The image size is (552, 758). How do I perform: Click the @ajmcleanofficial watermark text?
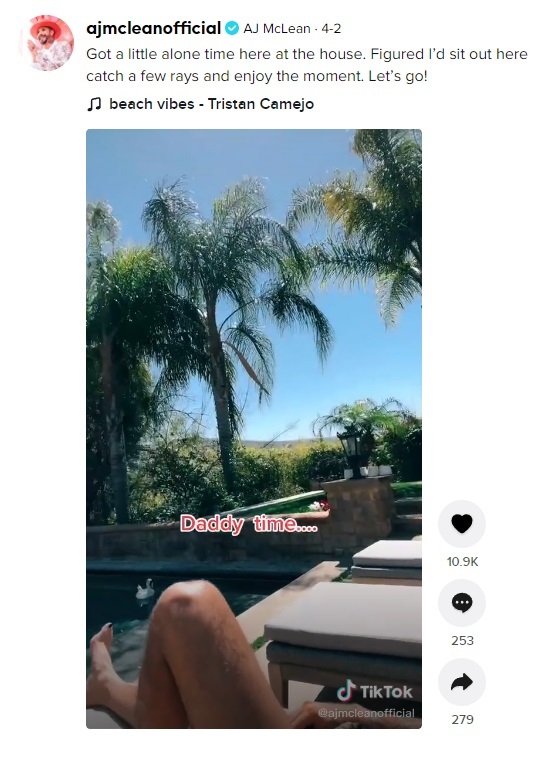tap(366, 713)
